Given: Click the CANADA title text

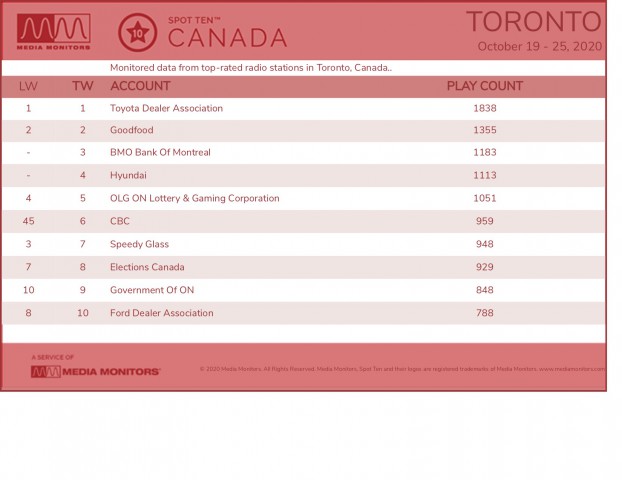Looking at the screenshot, I should 227,38.
